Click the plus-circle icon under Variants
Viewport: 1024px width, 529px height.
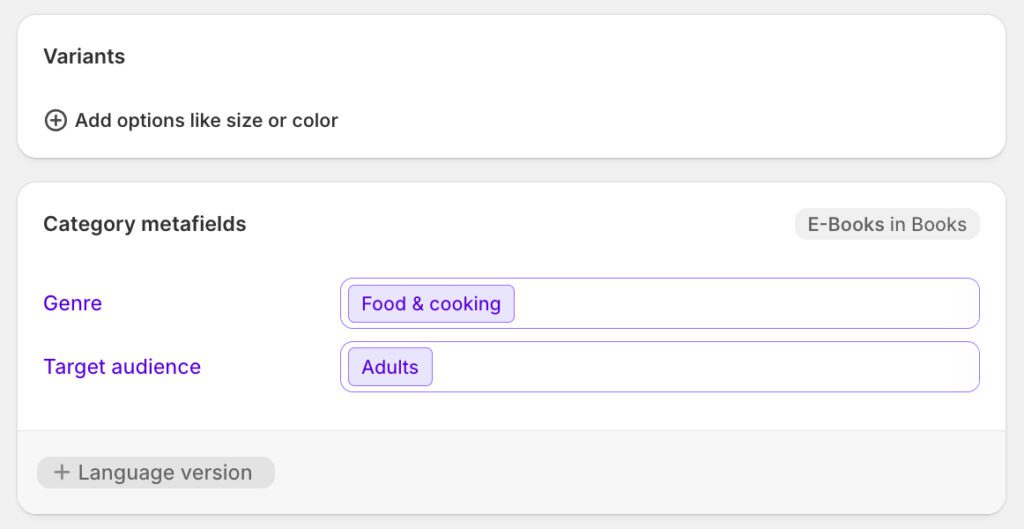[55, 121]
